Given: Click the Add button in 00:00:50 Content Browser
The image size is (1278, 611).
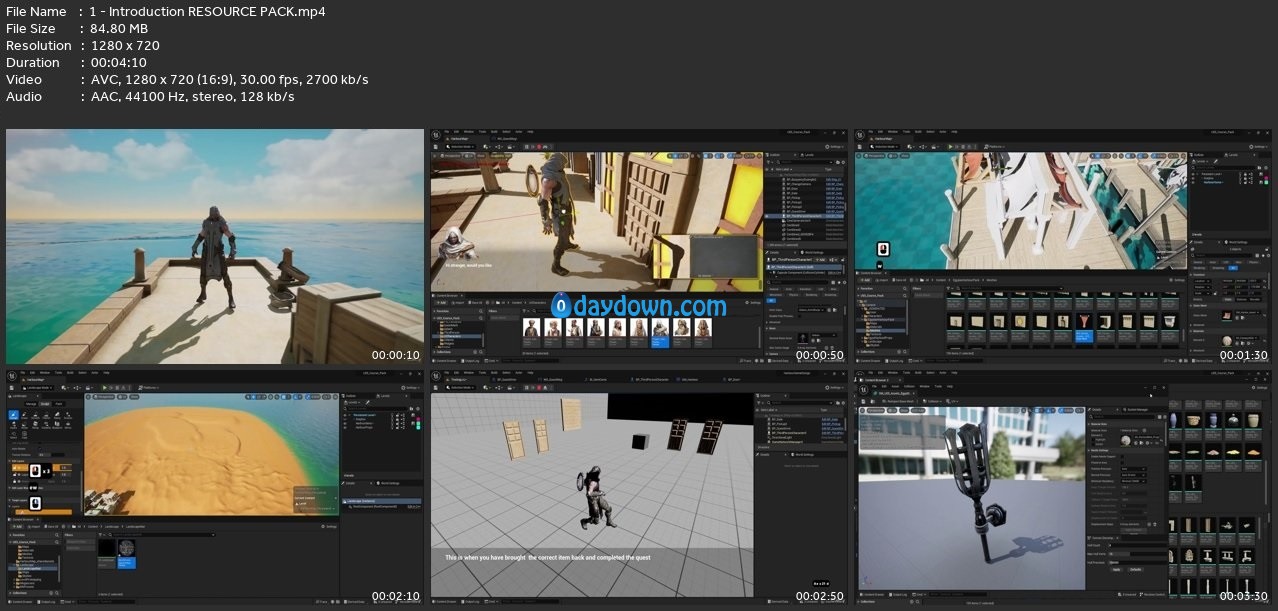Looking at the screenshot, I should (440, 302).
